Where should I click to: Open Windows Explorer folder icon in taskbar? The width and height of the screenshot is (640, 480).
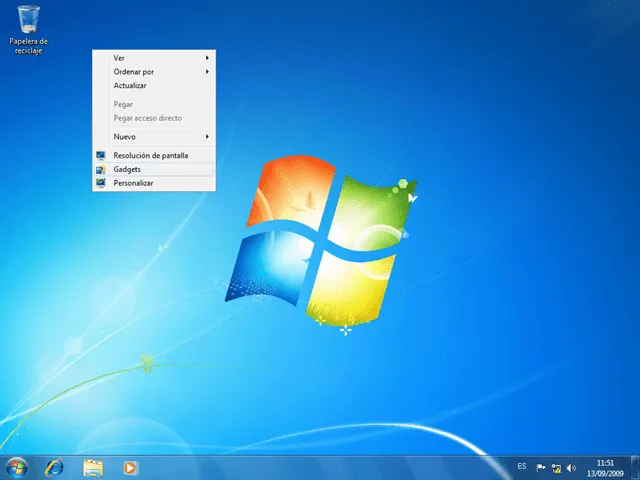click(93, 468)
